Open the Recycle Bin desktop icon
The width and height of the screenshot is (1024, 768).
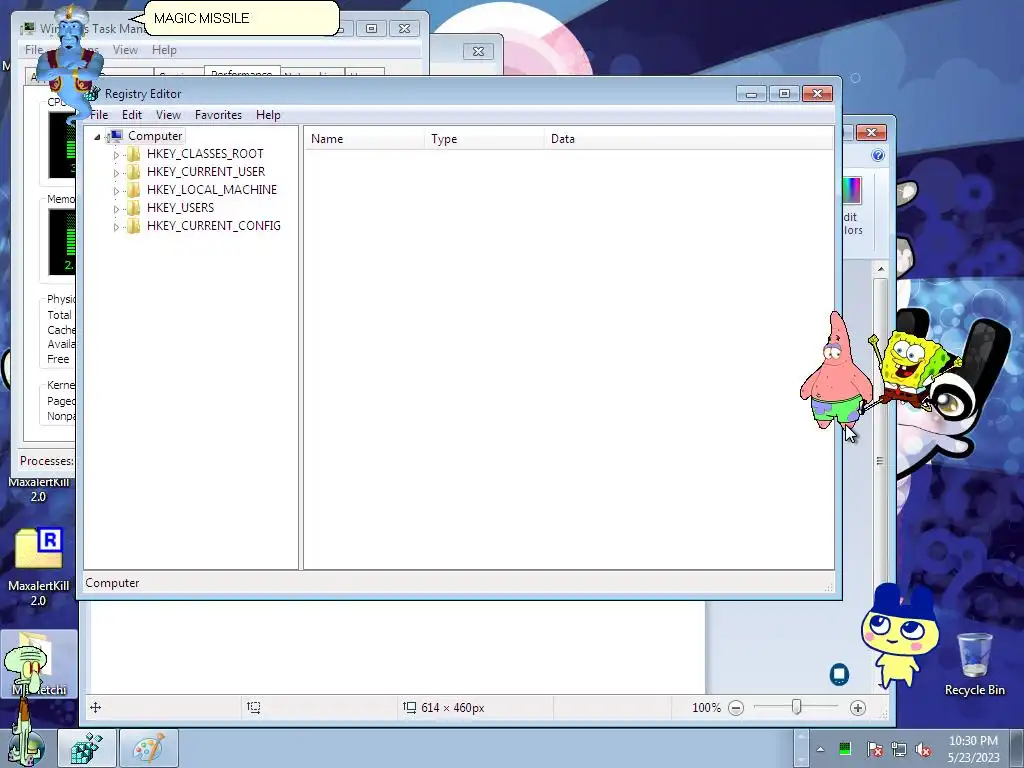tap(974, 663)
